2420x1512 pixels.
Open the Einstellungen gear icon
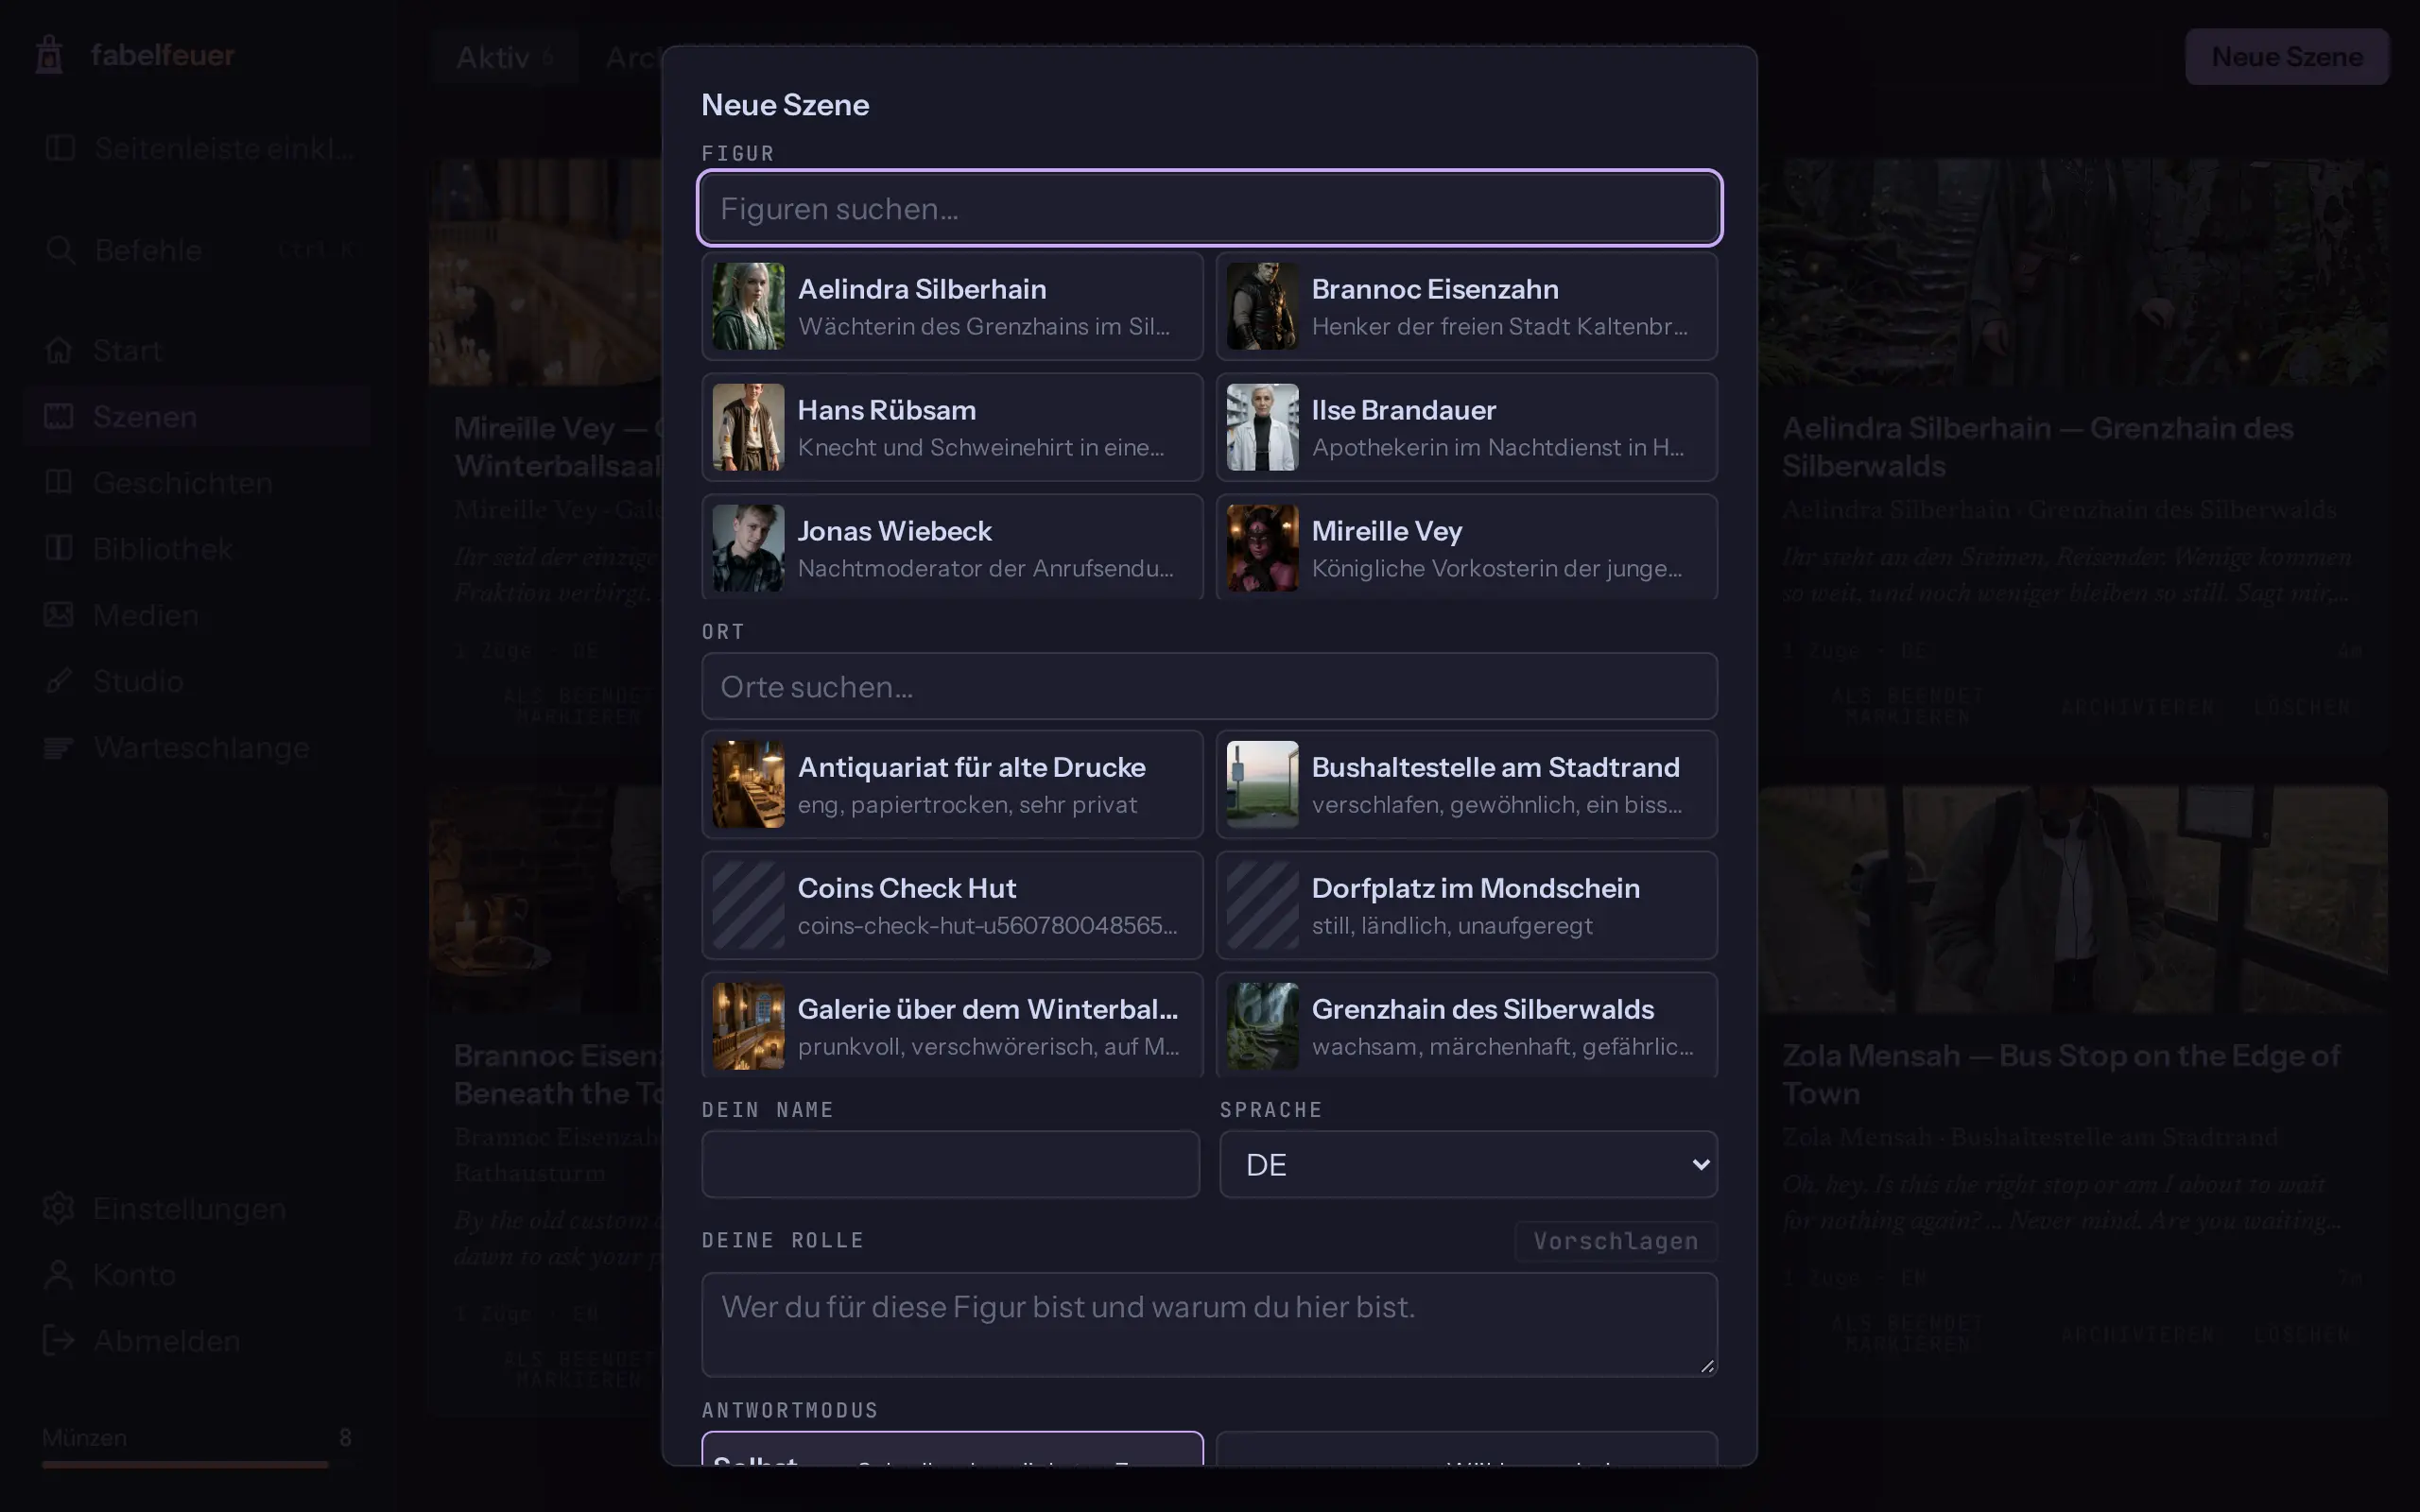pyautogui.click(x=59, y=1208)
